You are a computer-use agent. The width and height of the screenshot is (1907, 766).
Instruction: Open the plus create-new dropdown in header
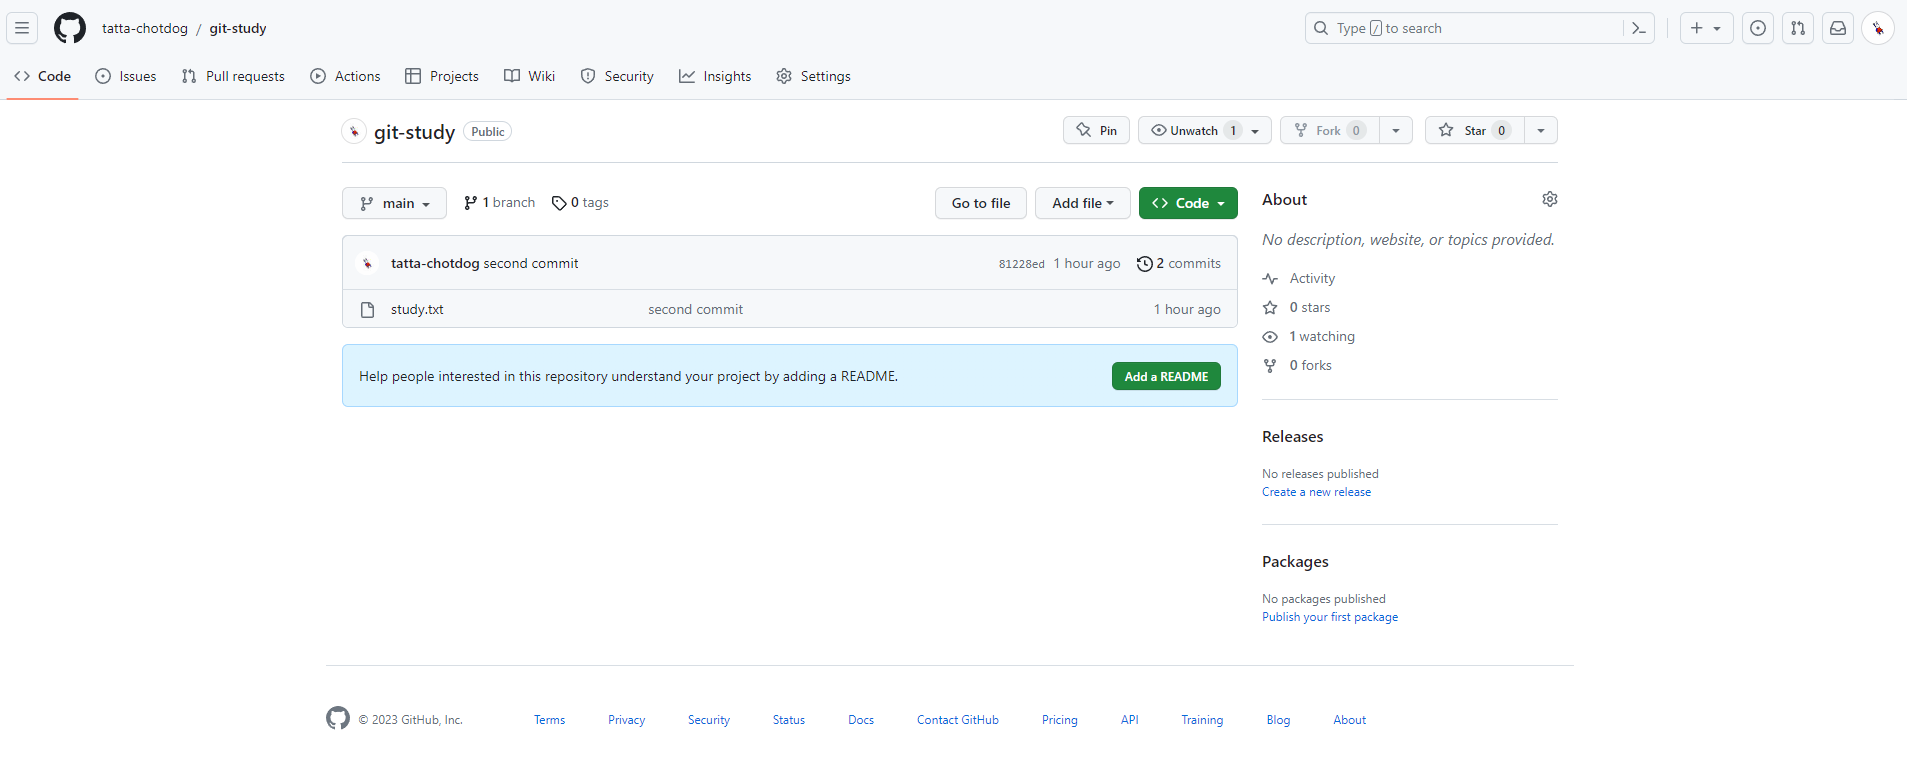click(x=1706, y=28)
